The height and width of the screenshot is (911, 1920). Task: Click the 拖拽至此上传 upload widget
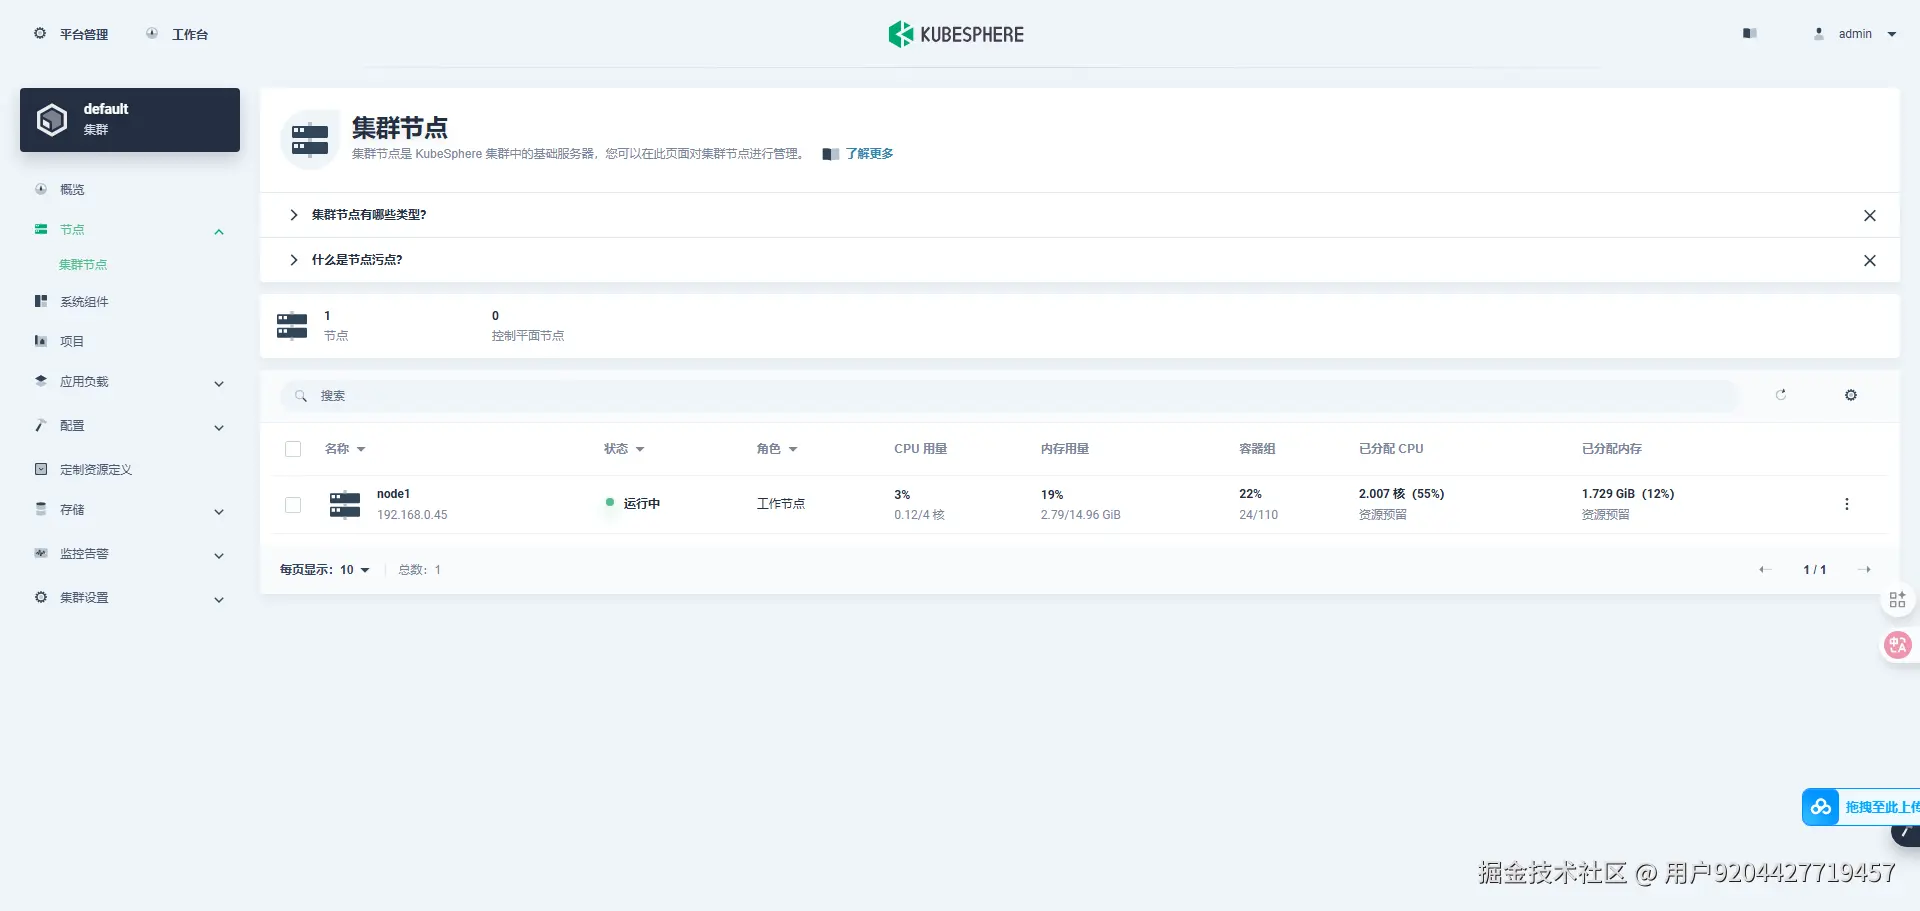coord(1861,807)
